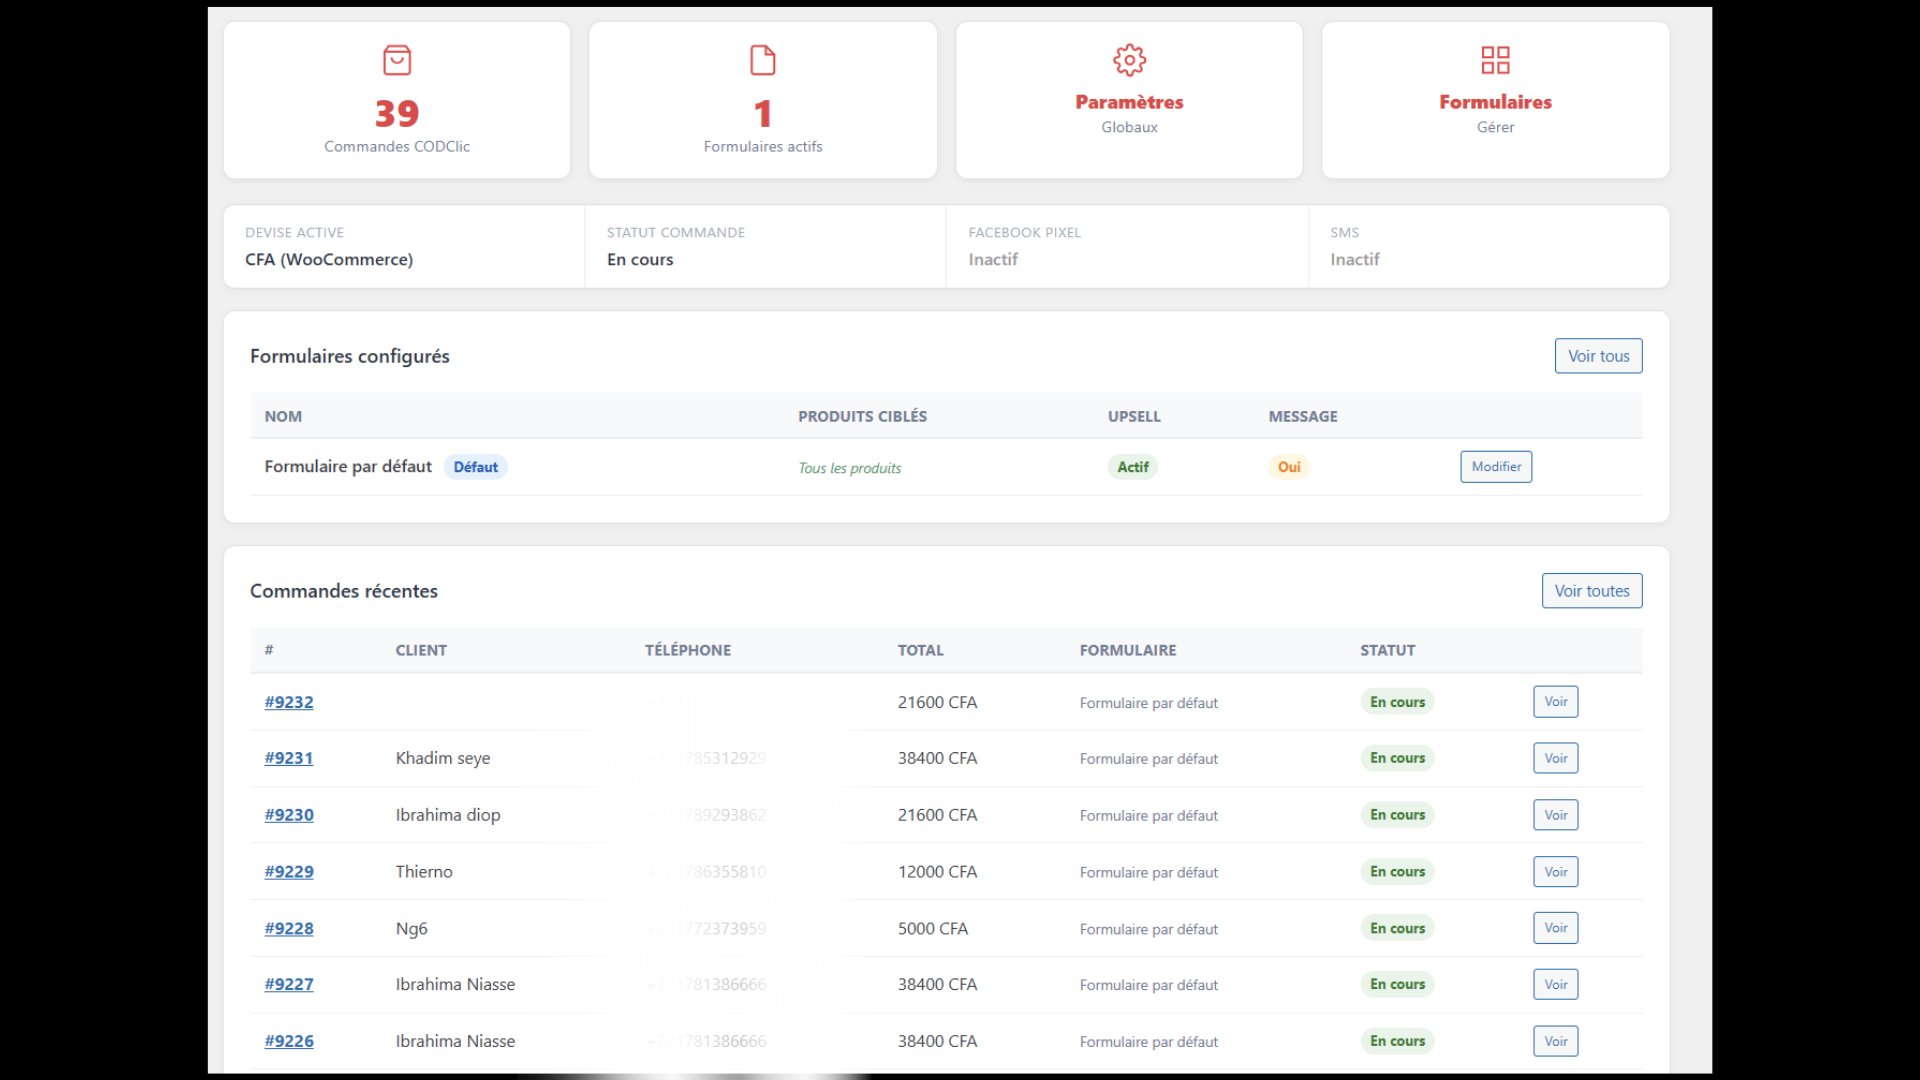Click the Facebook Pixel Inactif status
Viewport: 1920px width, 1080px height.
coord(993,259)
